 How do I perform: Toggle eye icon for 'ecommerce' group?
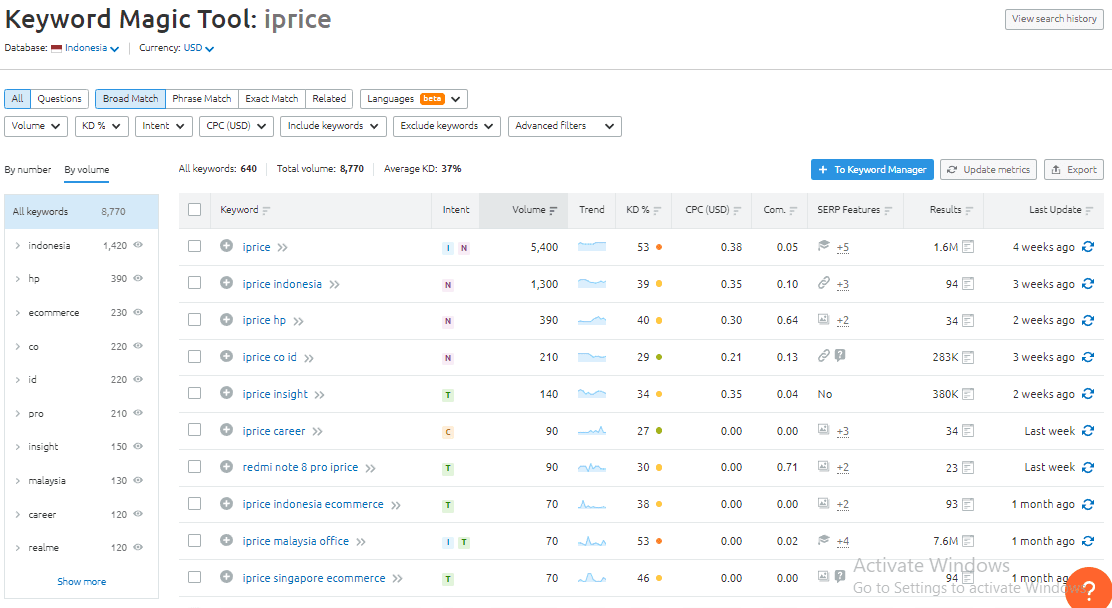[x=138, y=312]
